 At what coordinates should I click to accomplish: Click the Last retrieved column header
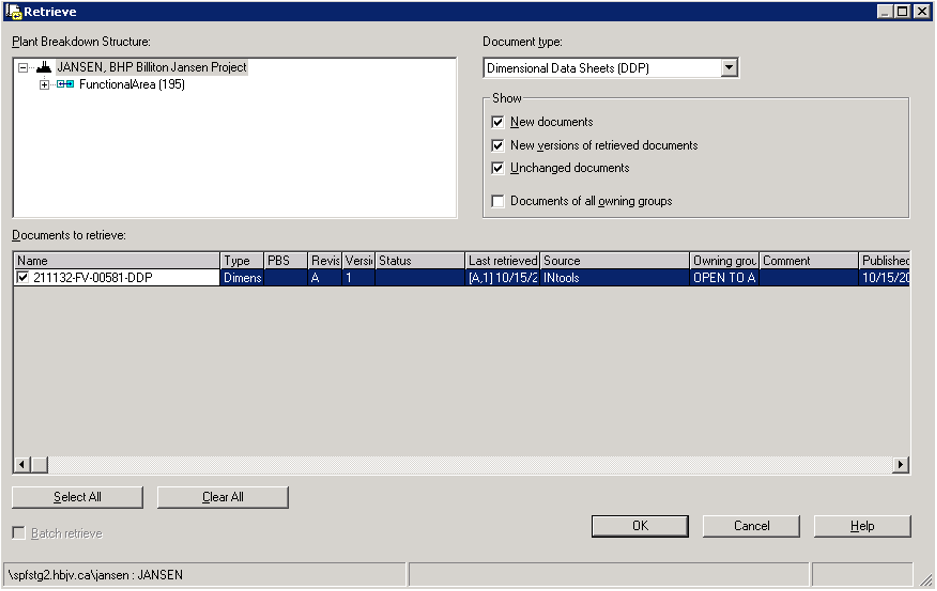(502, 261)
